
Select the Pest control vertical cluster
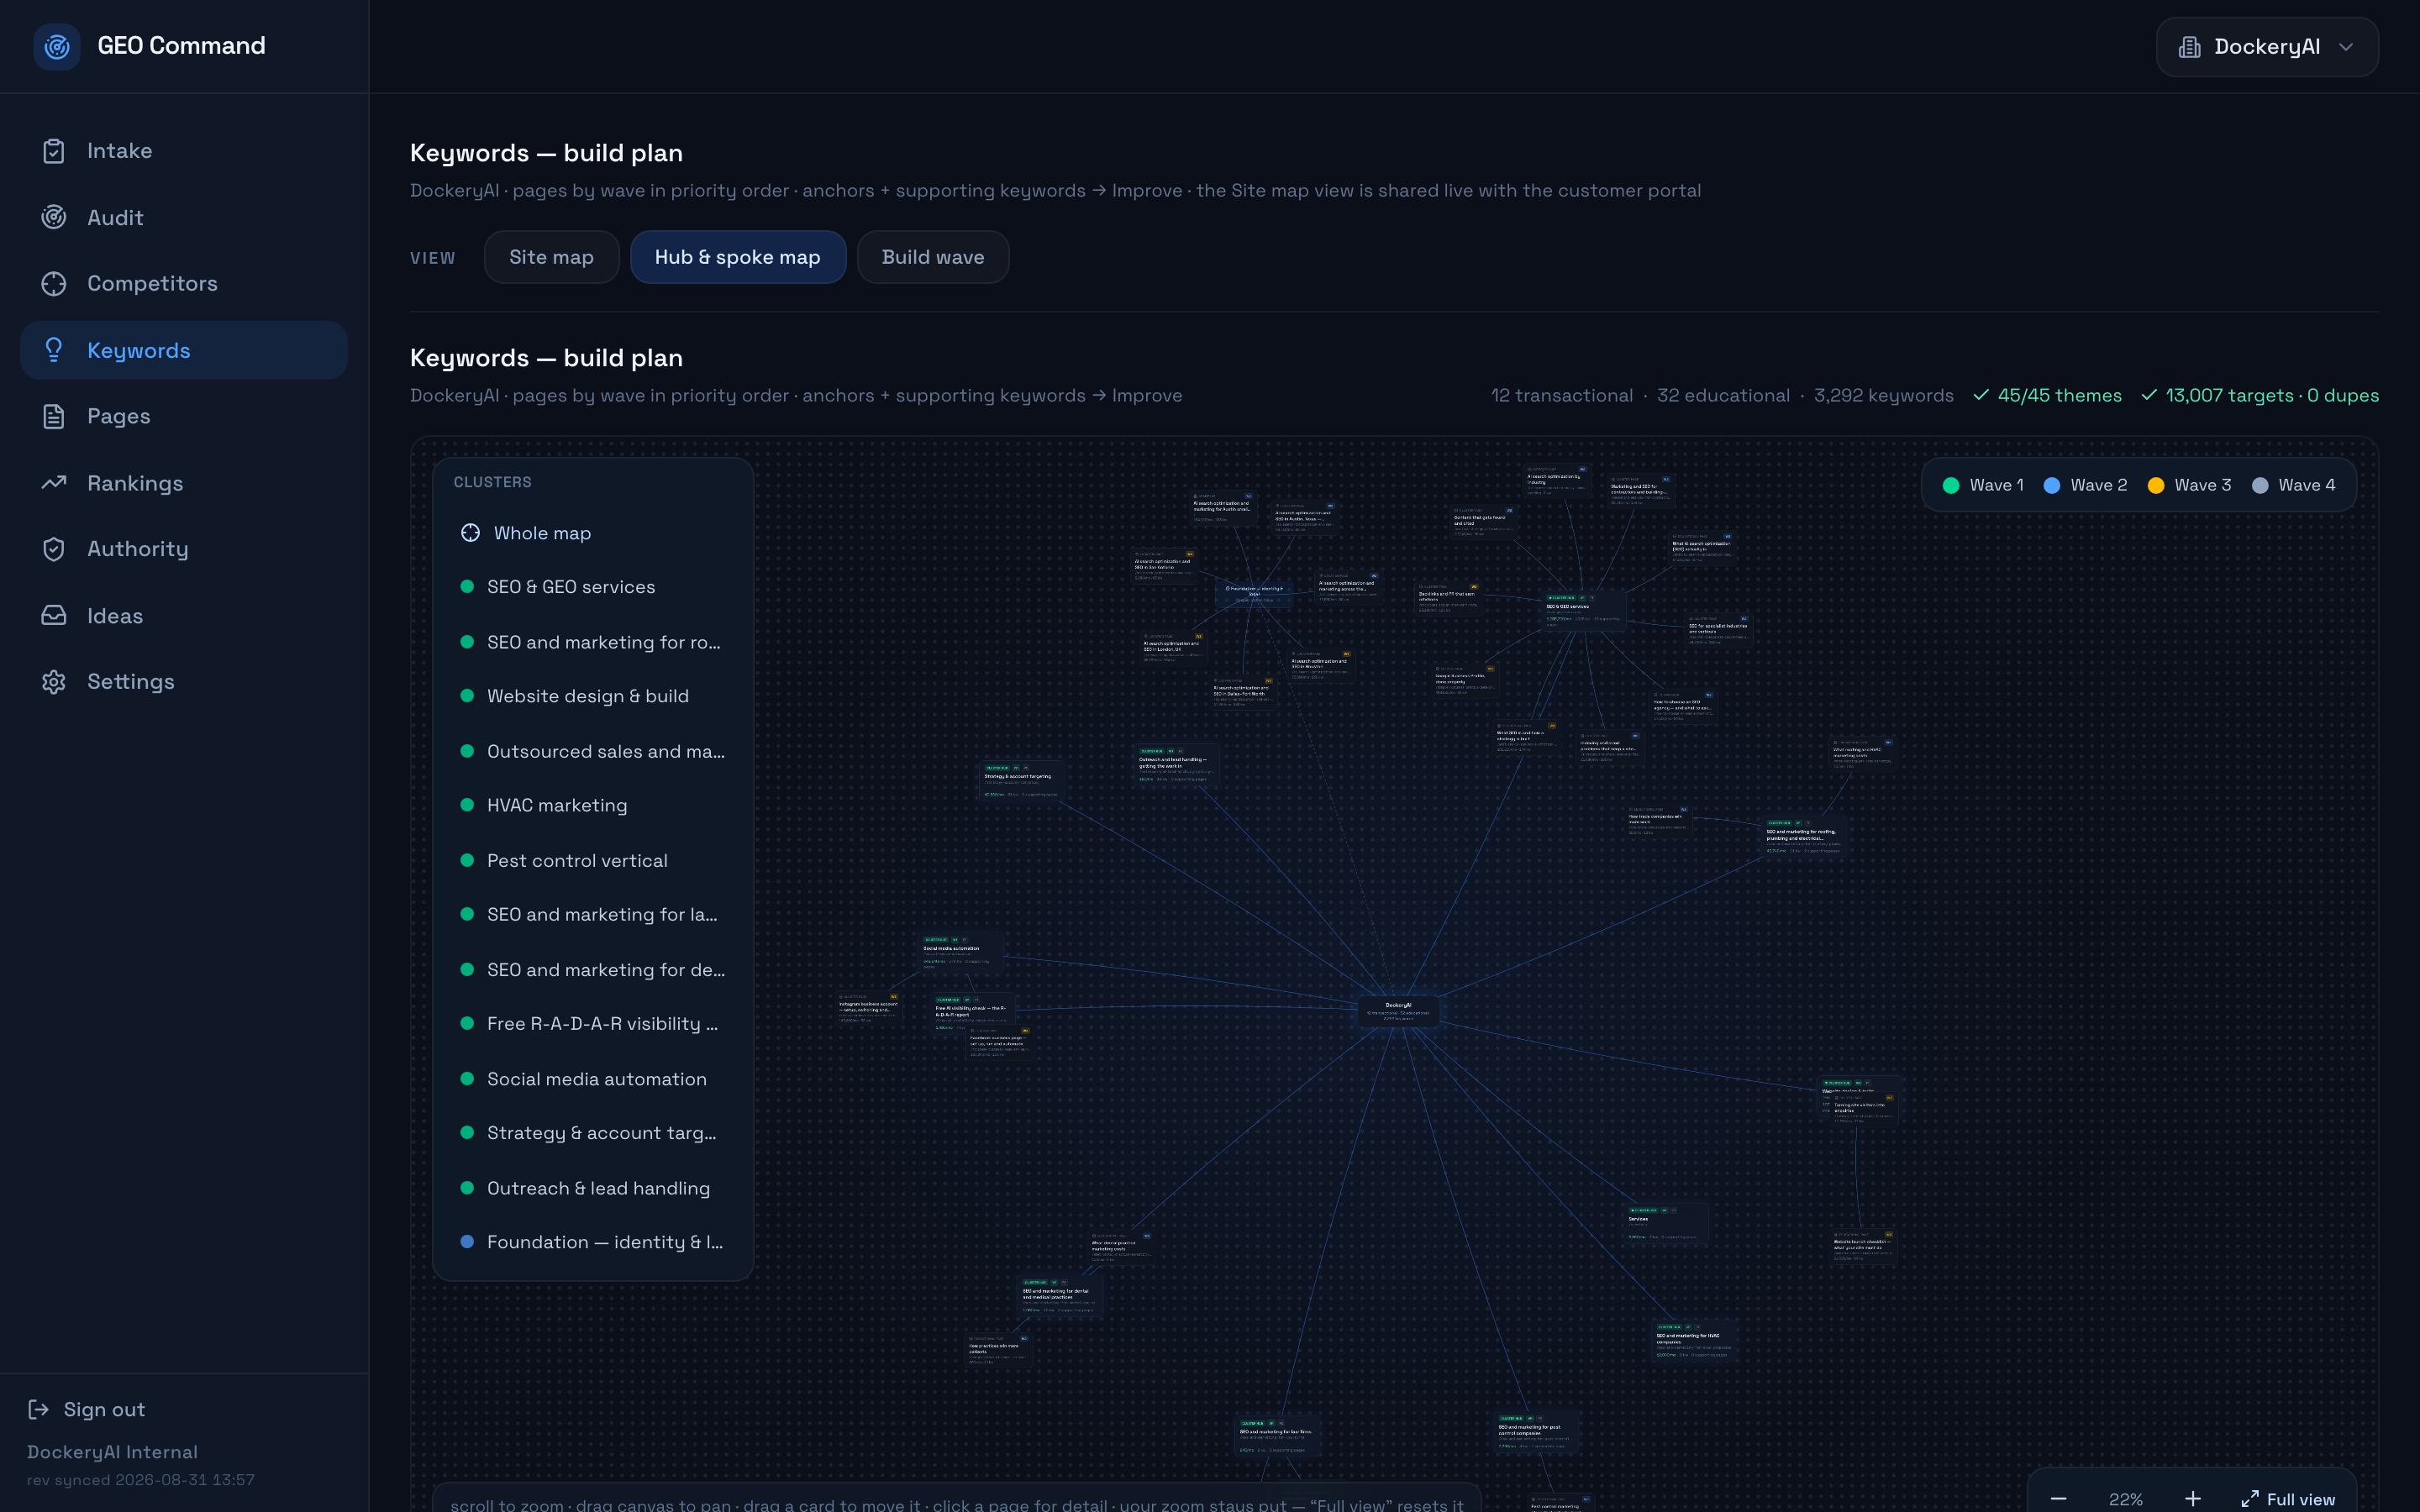[x=593, y=861]
